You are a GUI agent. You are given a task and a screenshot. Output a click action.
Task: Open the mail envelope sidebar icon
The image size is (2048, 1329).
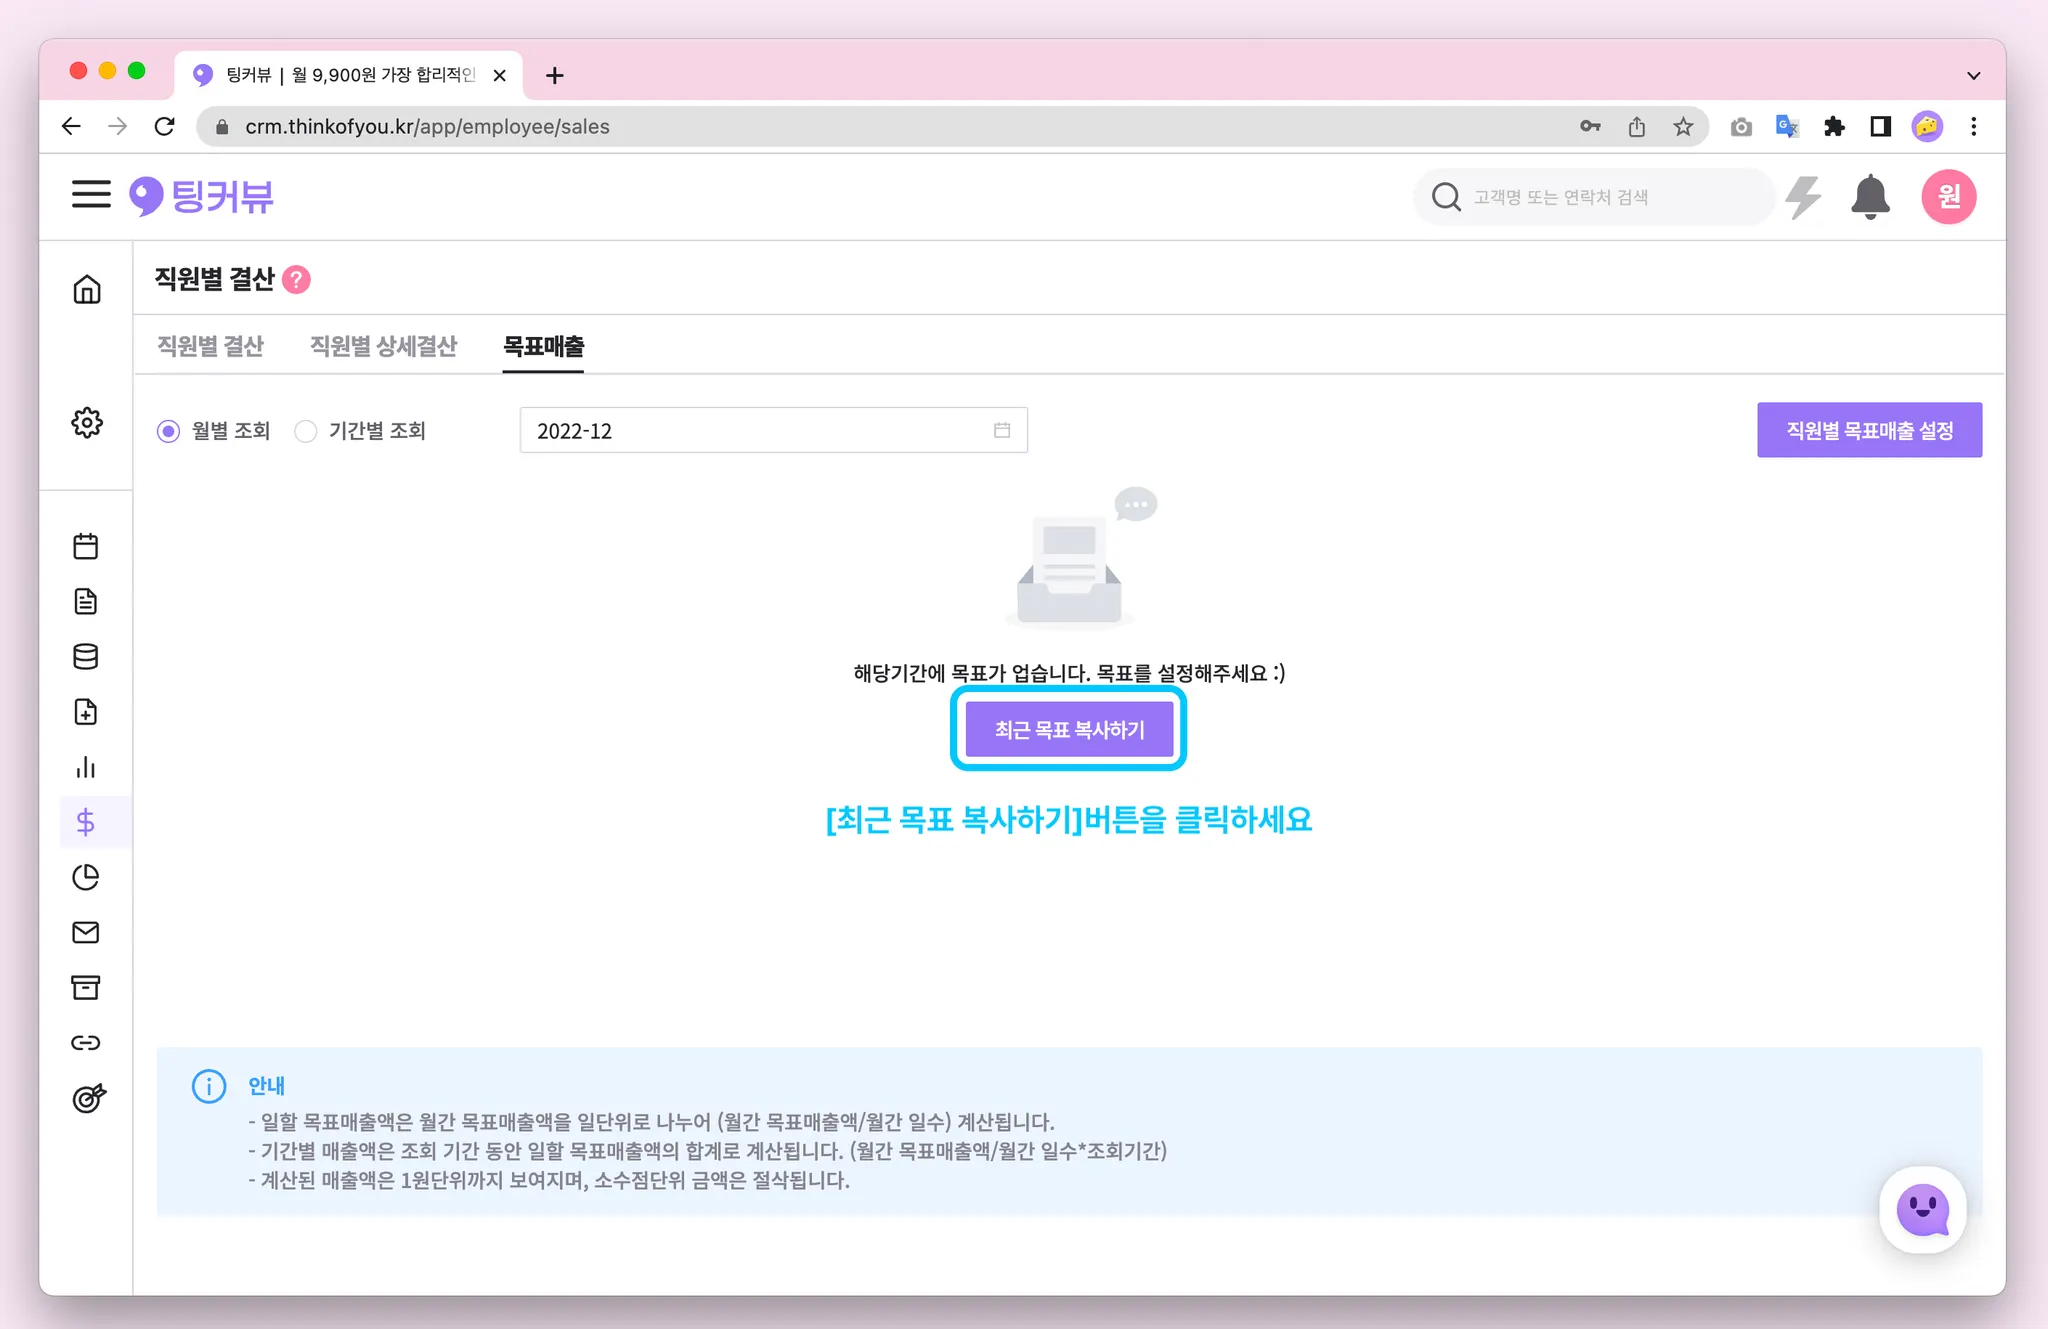tap(86, 932)
